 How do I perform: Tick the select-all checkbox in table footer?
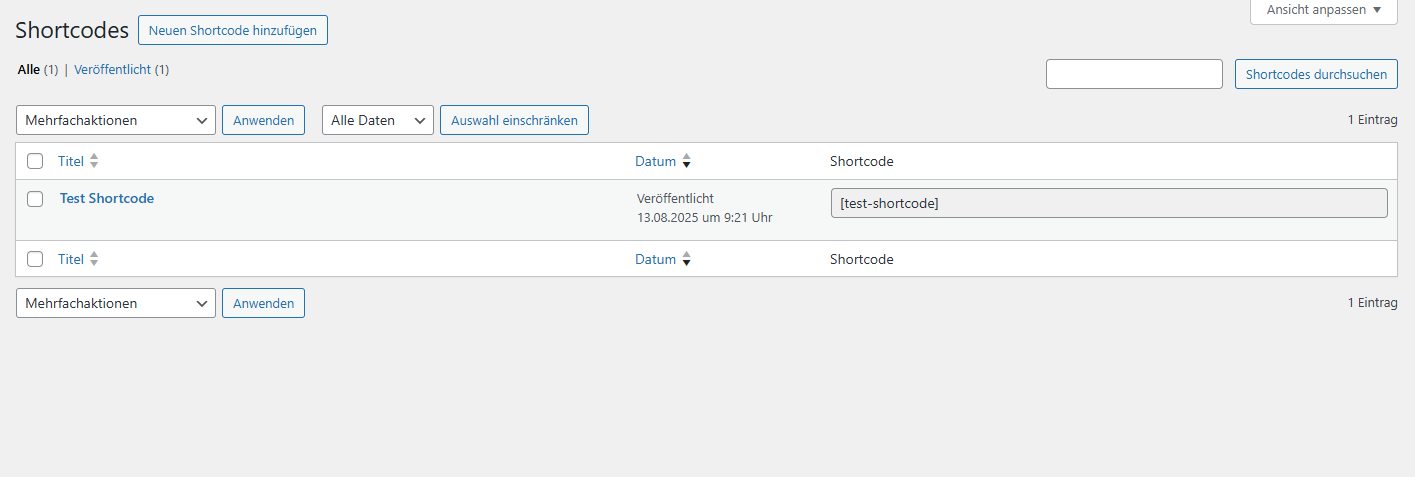coord(35,259)
